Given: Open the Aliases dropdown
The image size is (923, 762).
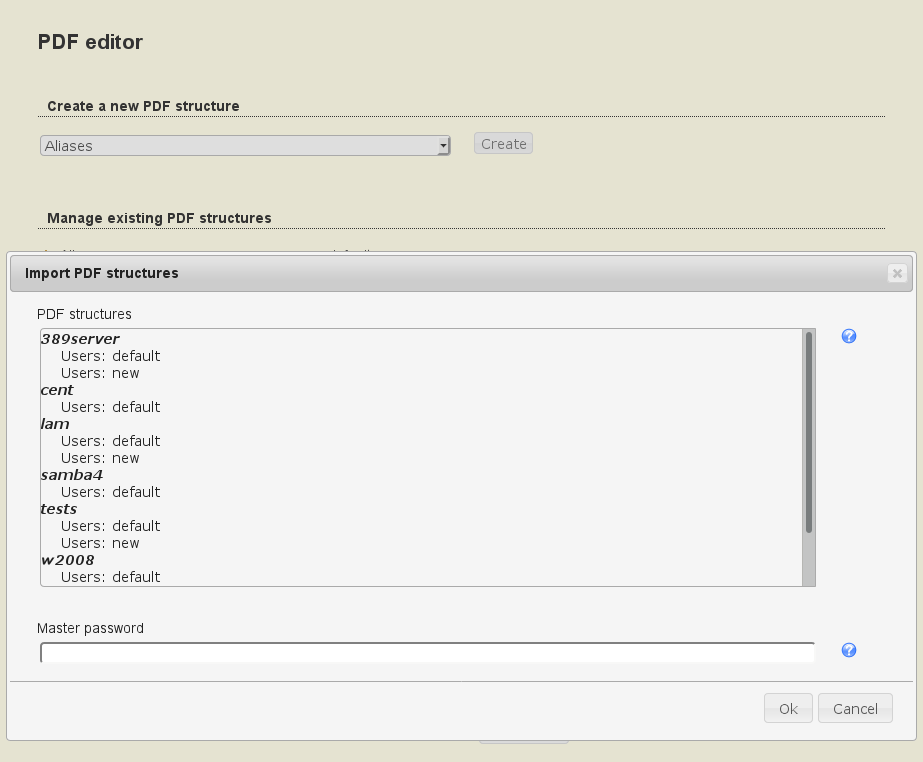Looking at the screenshot, I should pos(245,146).
